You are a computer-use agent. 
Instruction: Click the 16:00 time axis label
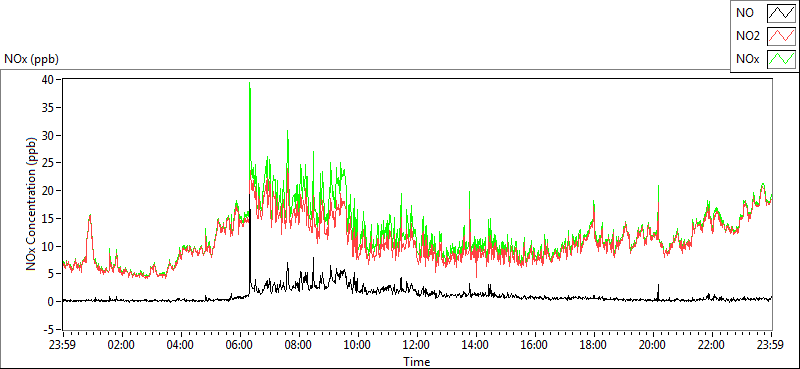click(x=535, y=344)
